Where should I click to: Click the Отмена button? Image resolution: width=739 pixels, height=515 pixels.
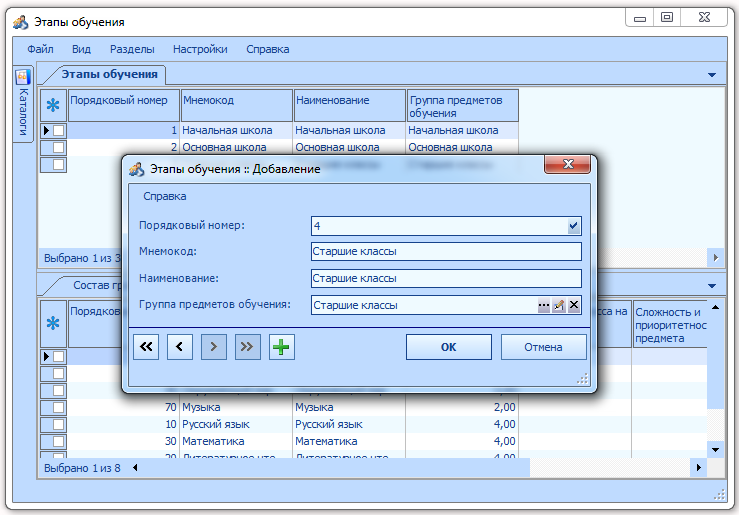(x=543, y=347)
